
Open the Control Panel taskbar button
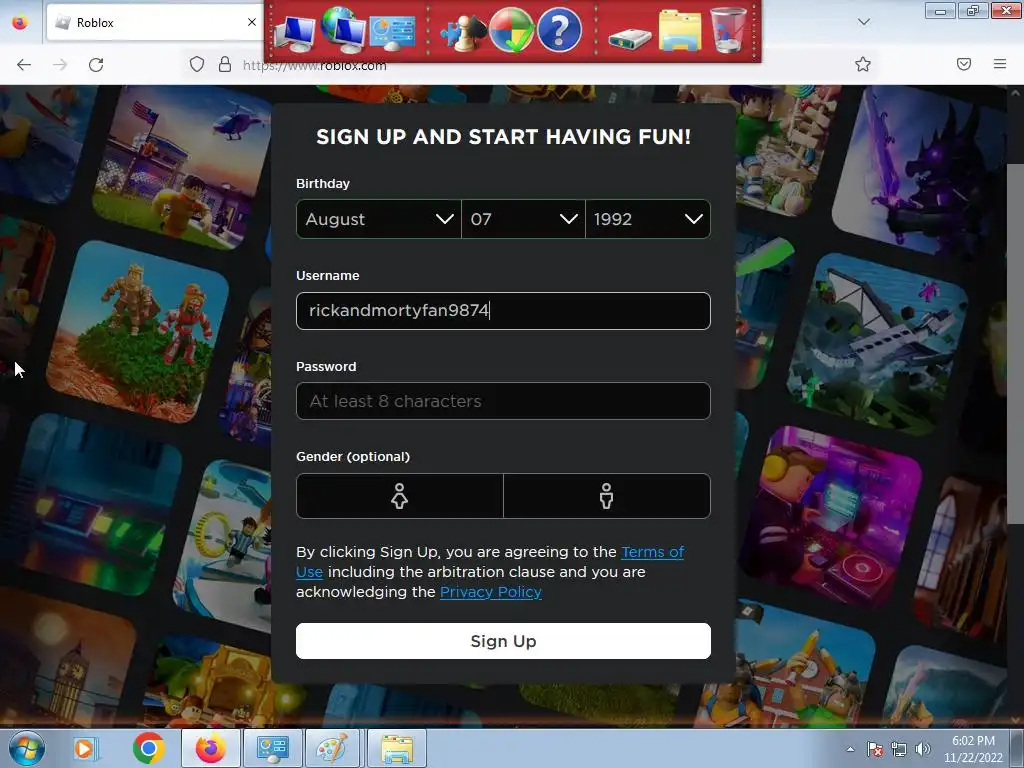coord(272,748)
